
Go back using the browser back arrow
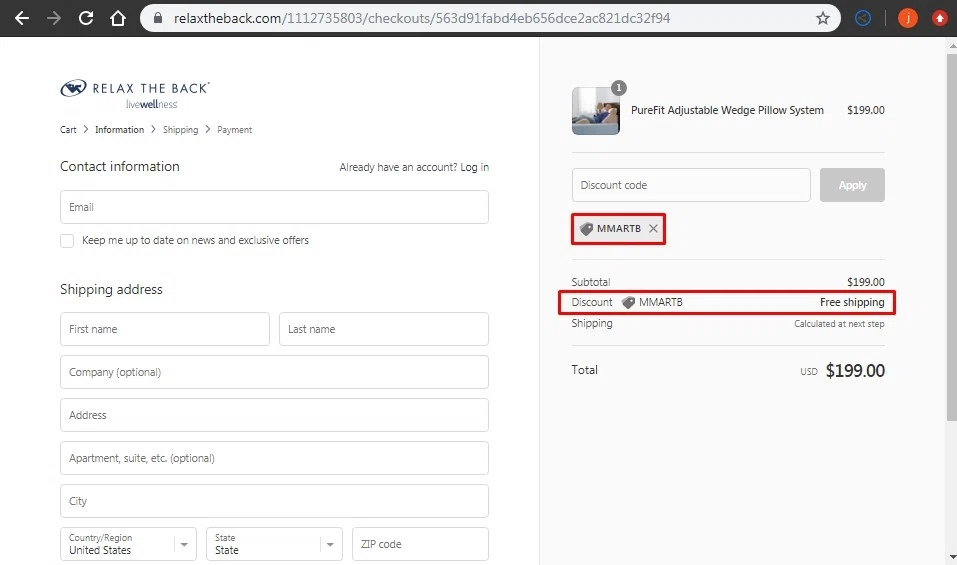[x=22, y=18]
